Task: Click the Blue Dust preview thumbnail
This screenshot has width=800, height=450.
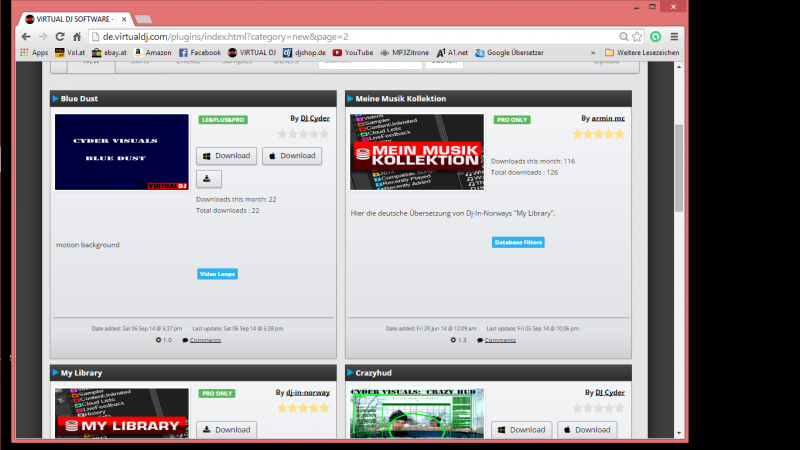Action: [x=121, y=152]
